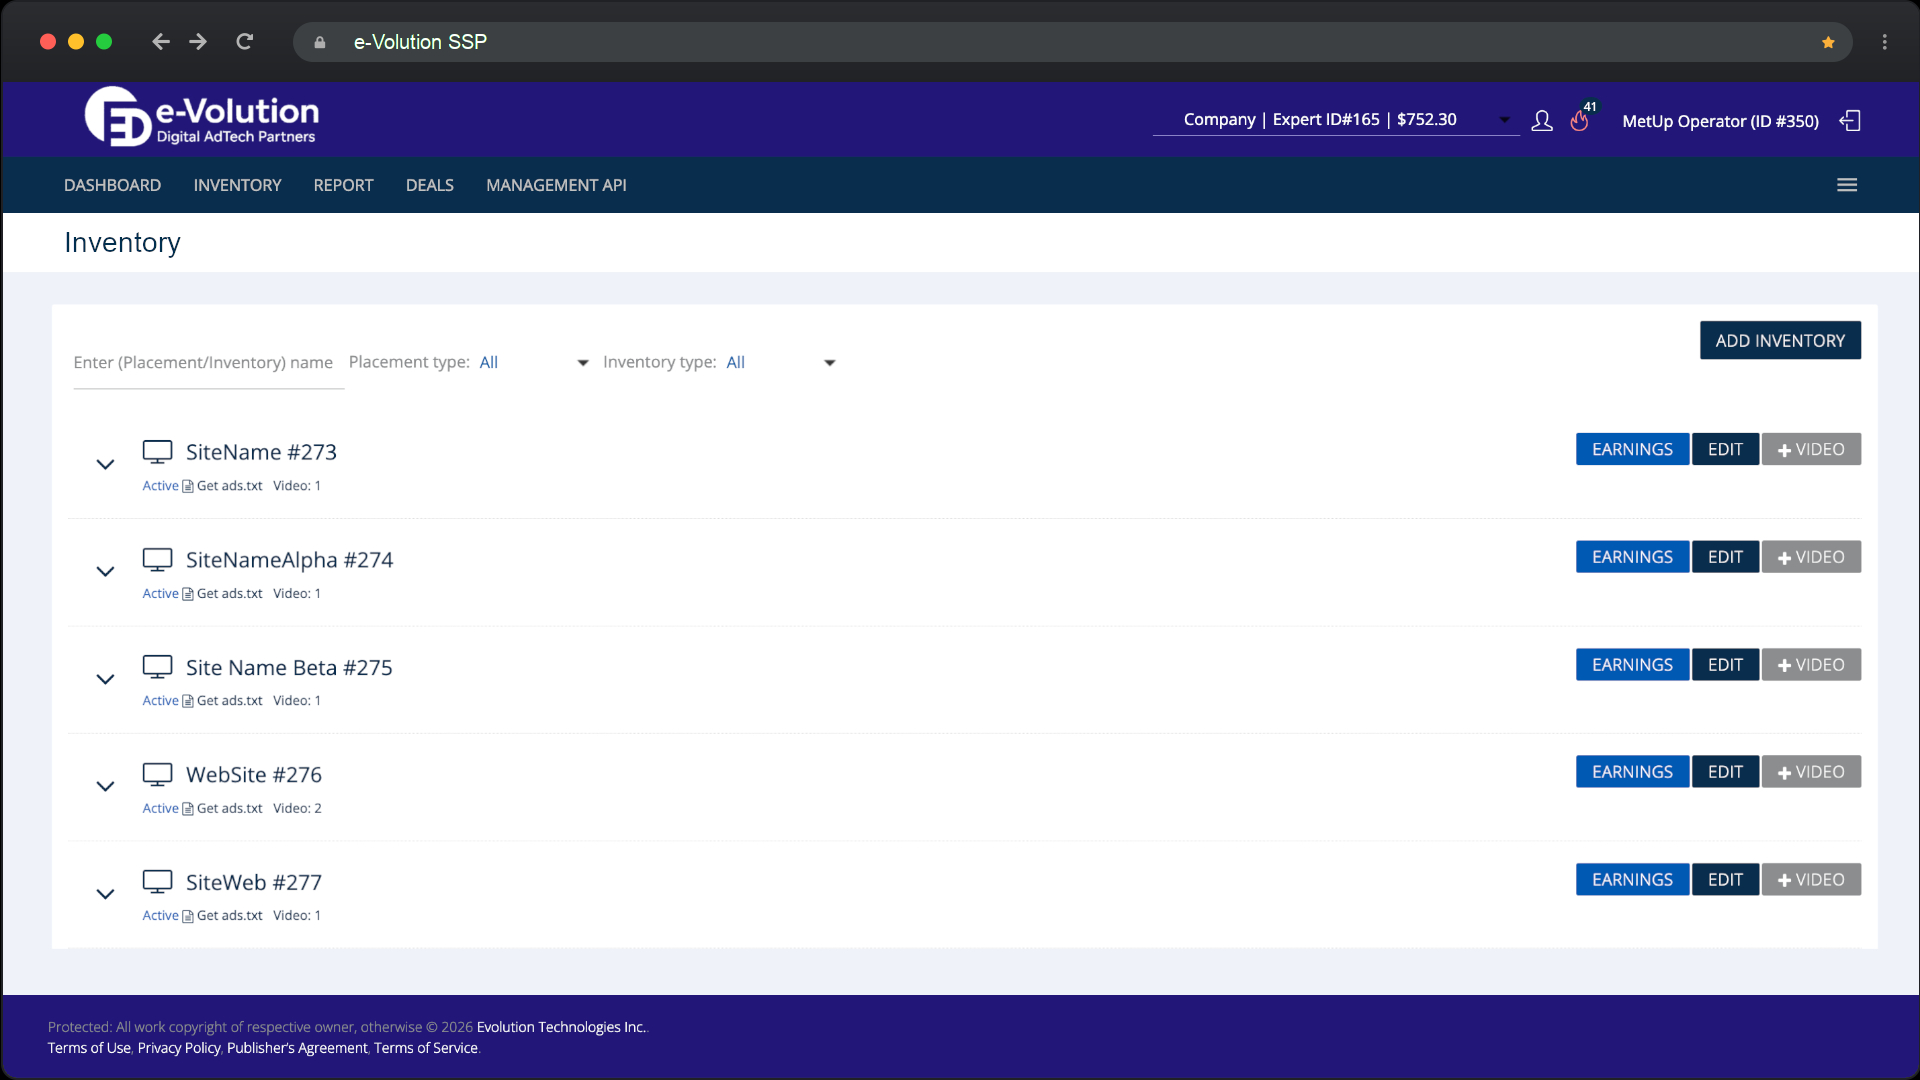
Task: Add video to Site Name Beta #275
Action: pos(1811,665)
